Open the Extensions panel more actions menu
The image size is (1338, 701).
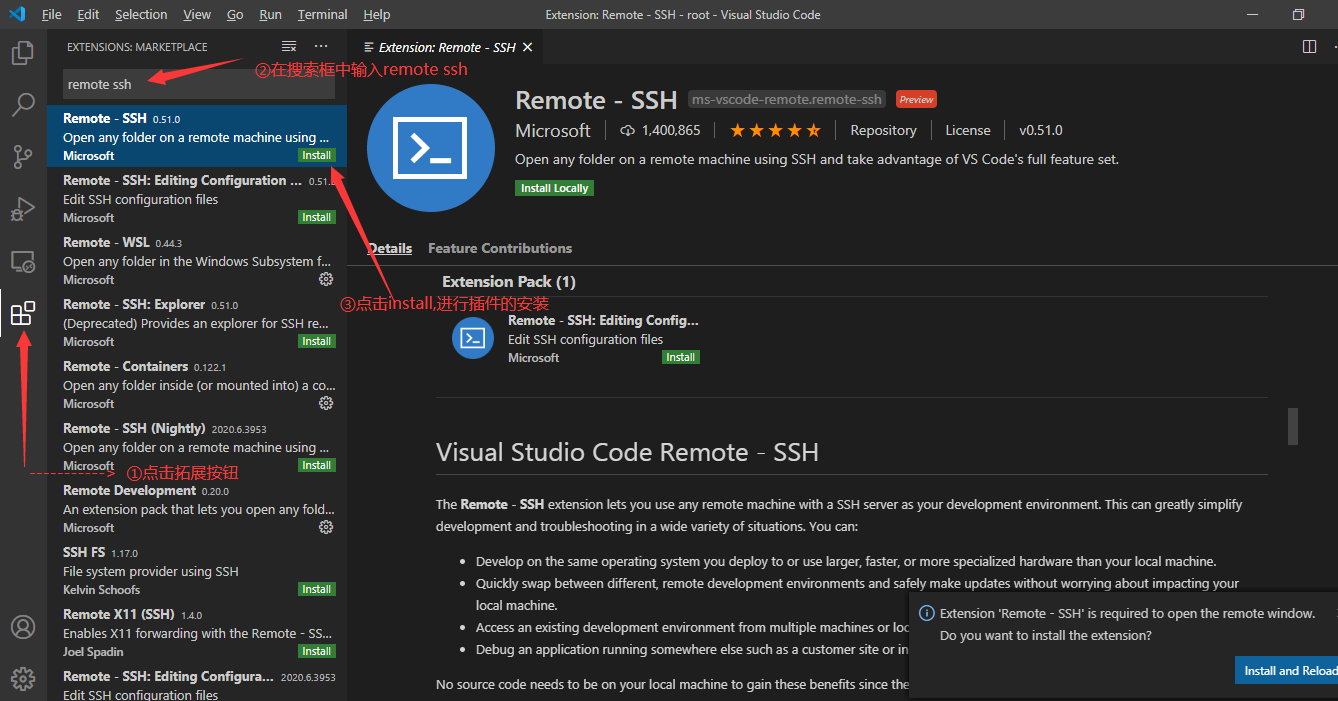[320, 45]
